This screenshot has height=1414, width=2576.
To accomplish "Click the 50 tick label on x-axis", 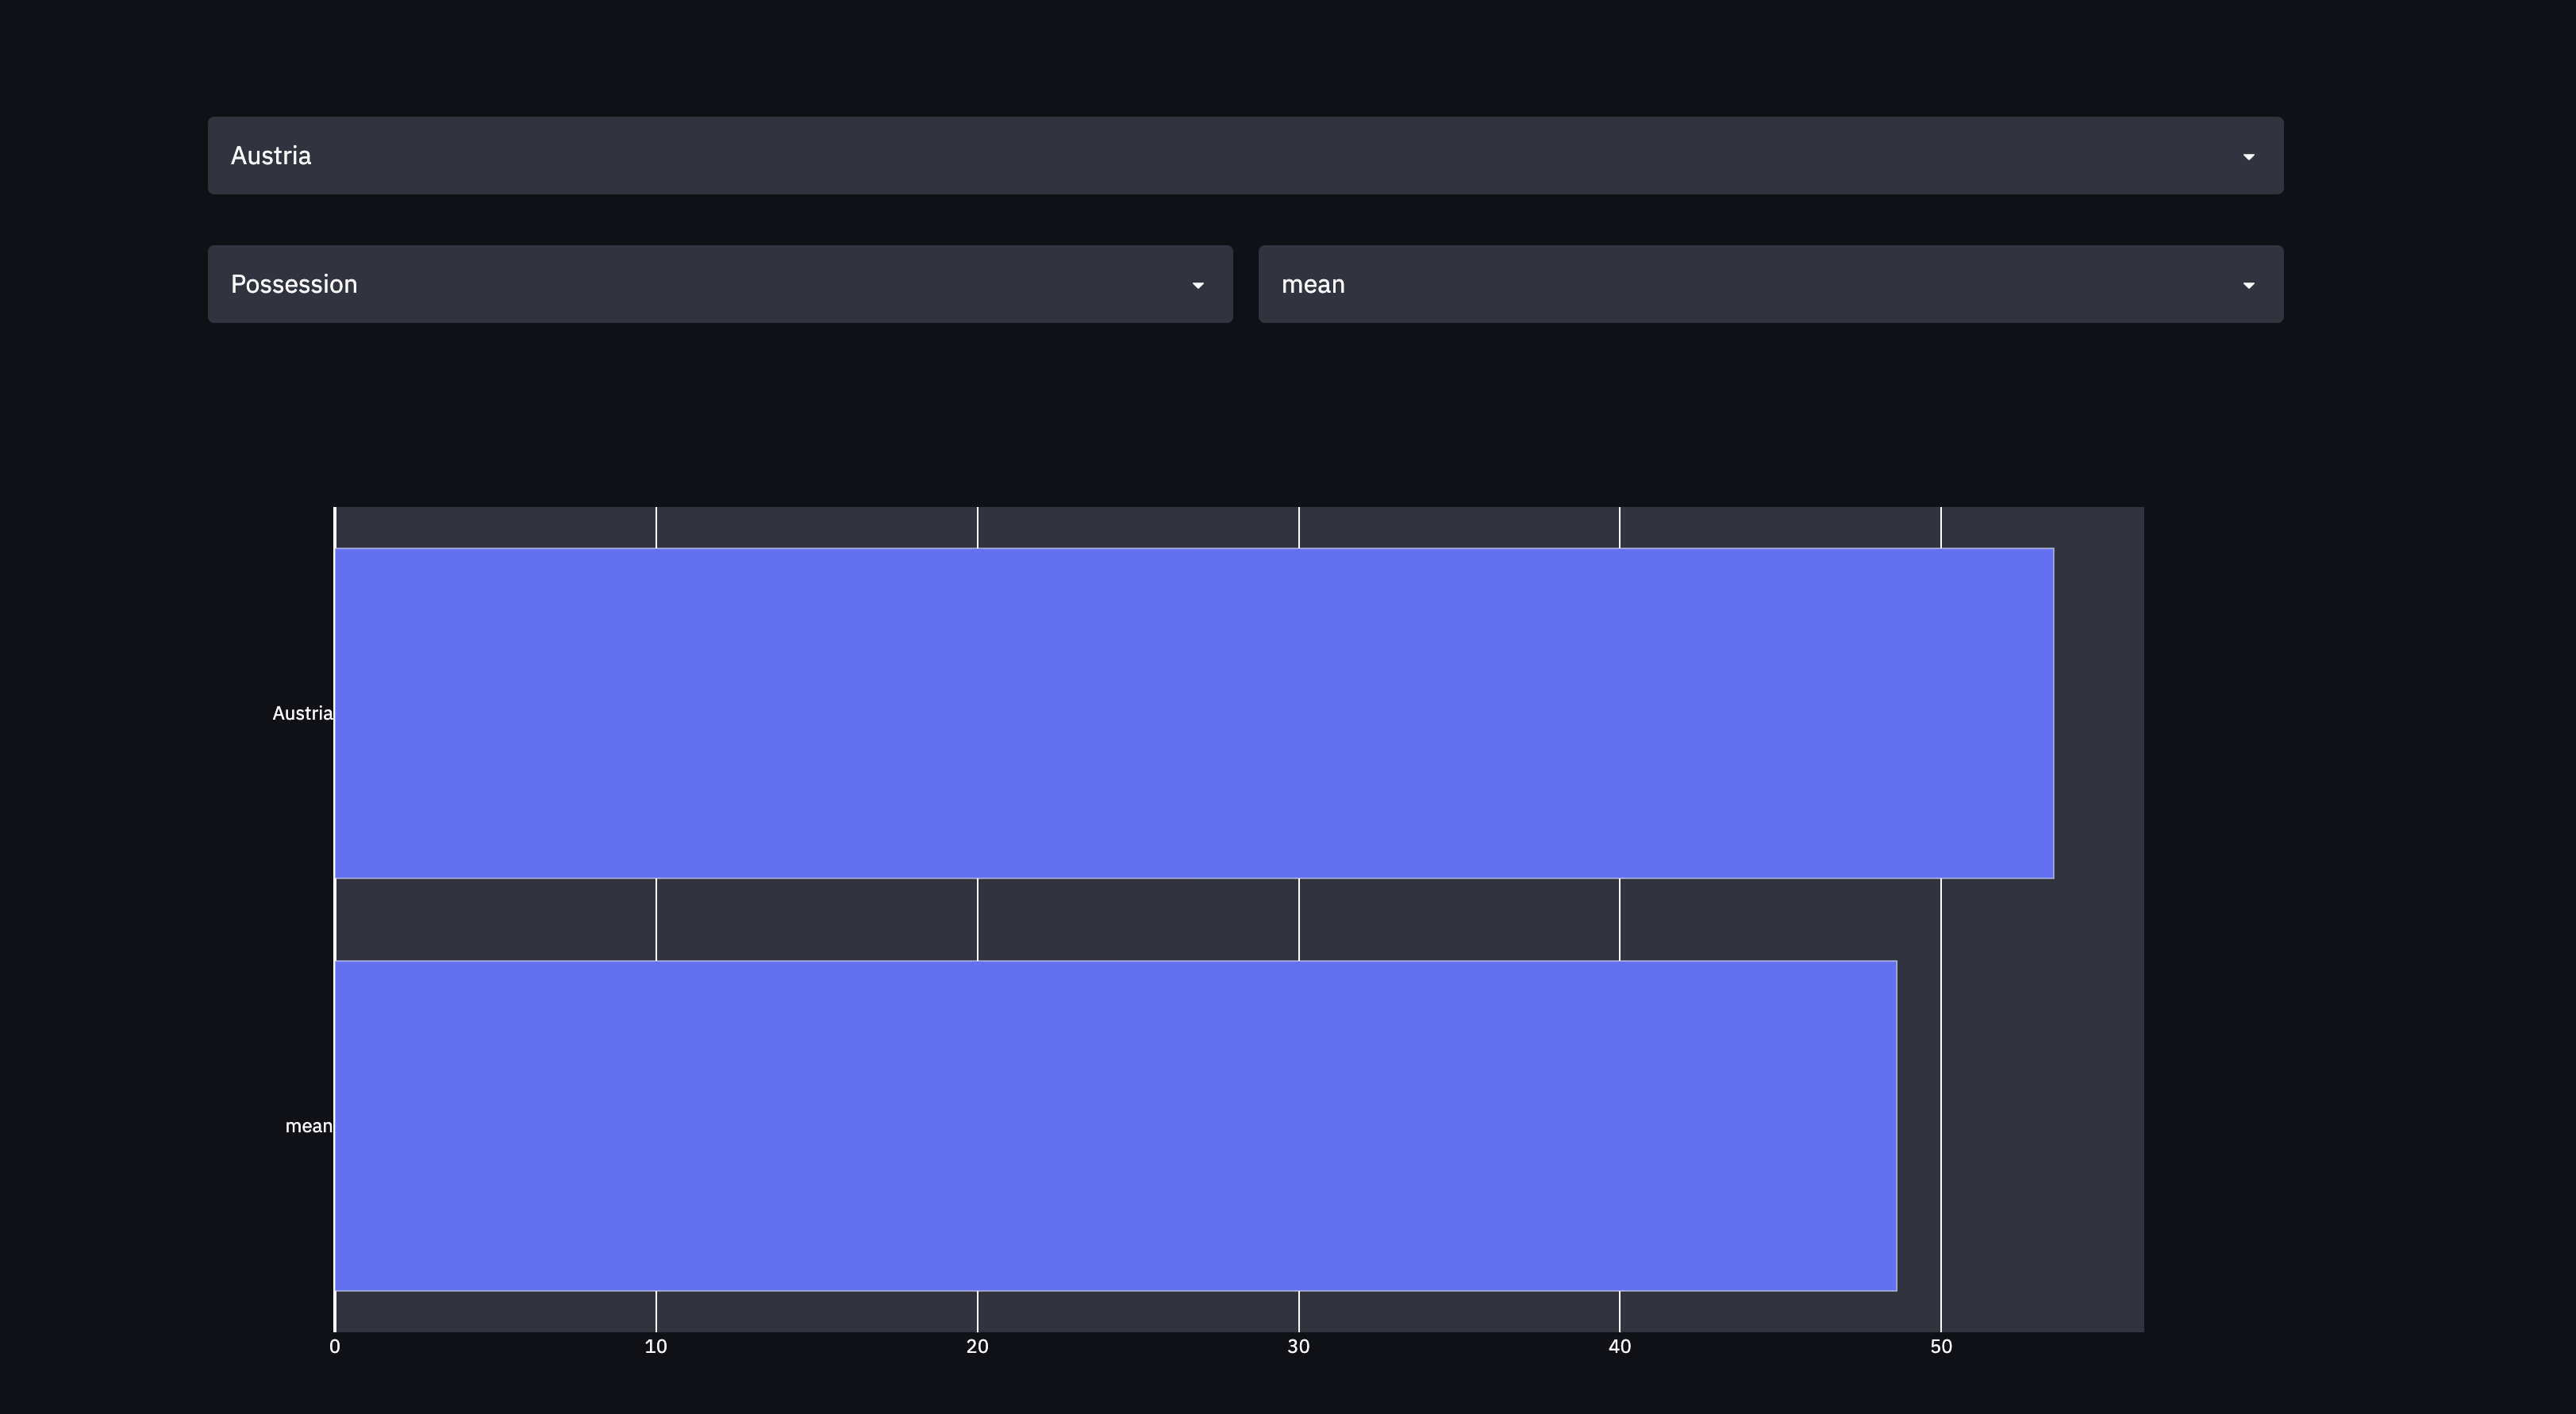I will tap(1941, 1347).
